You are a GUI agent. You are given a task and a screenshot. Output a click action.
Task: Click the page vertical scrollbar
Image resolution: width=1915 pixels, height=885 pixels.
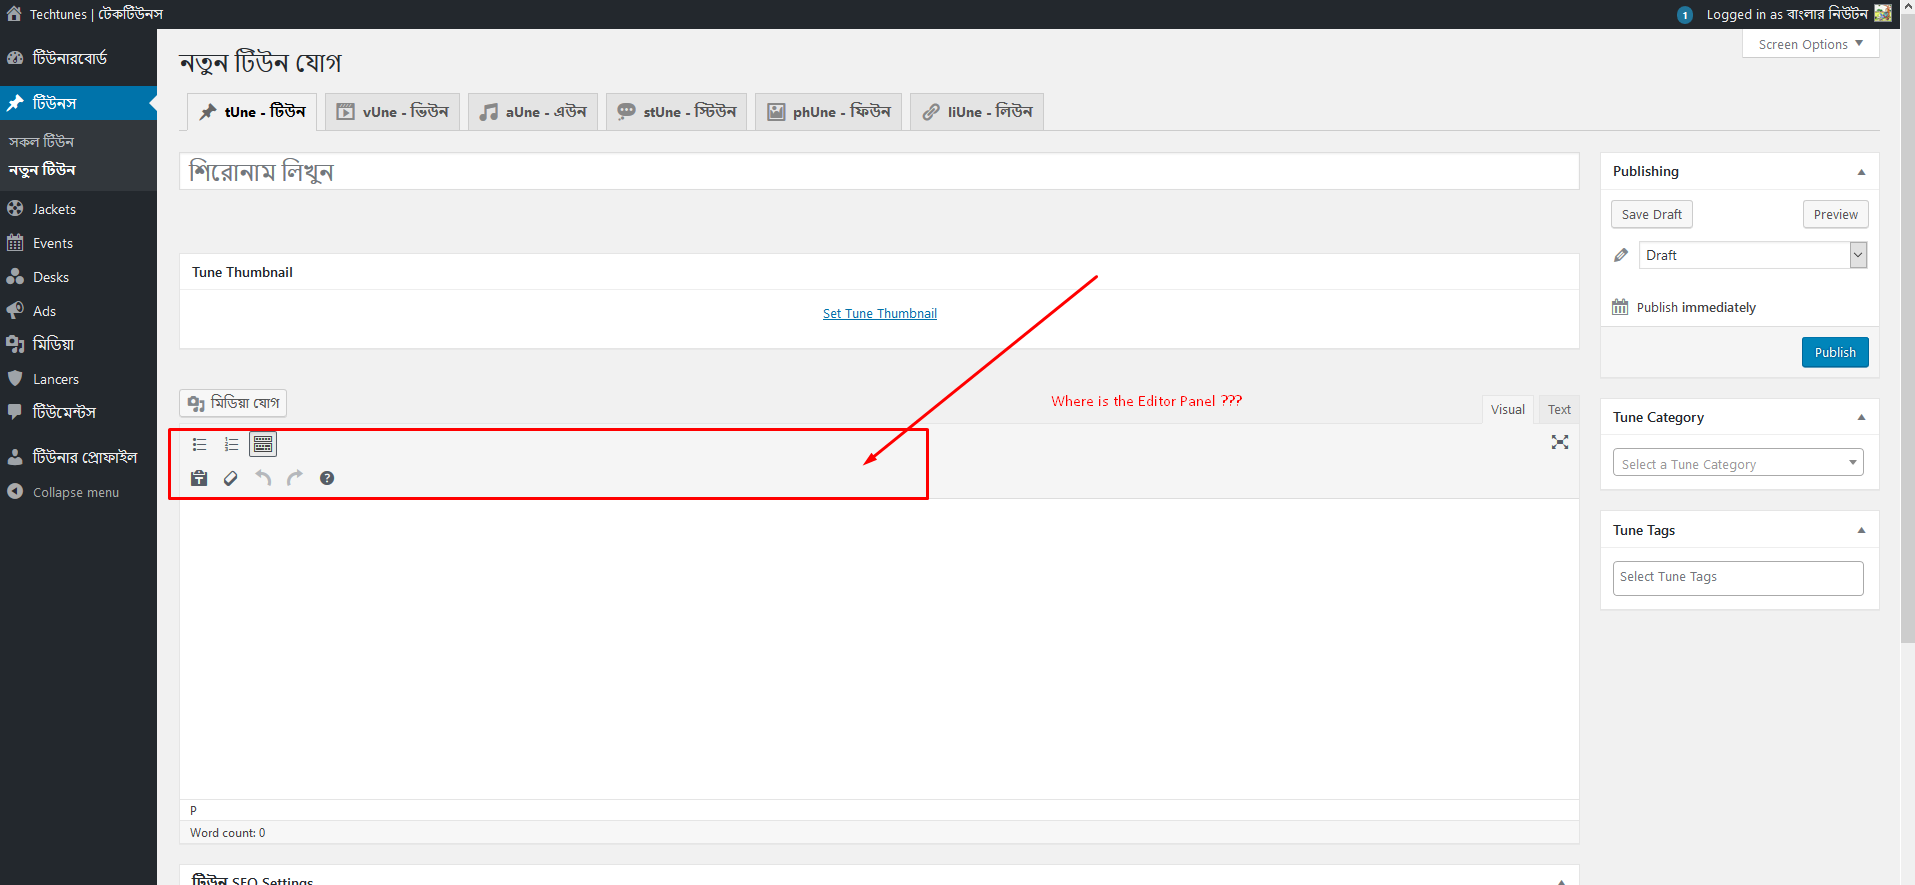point(1908,330)
